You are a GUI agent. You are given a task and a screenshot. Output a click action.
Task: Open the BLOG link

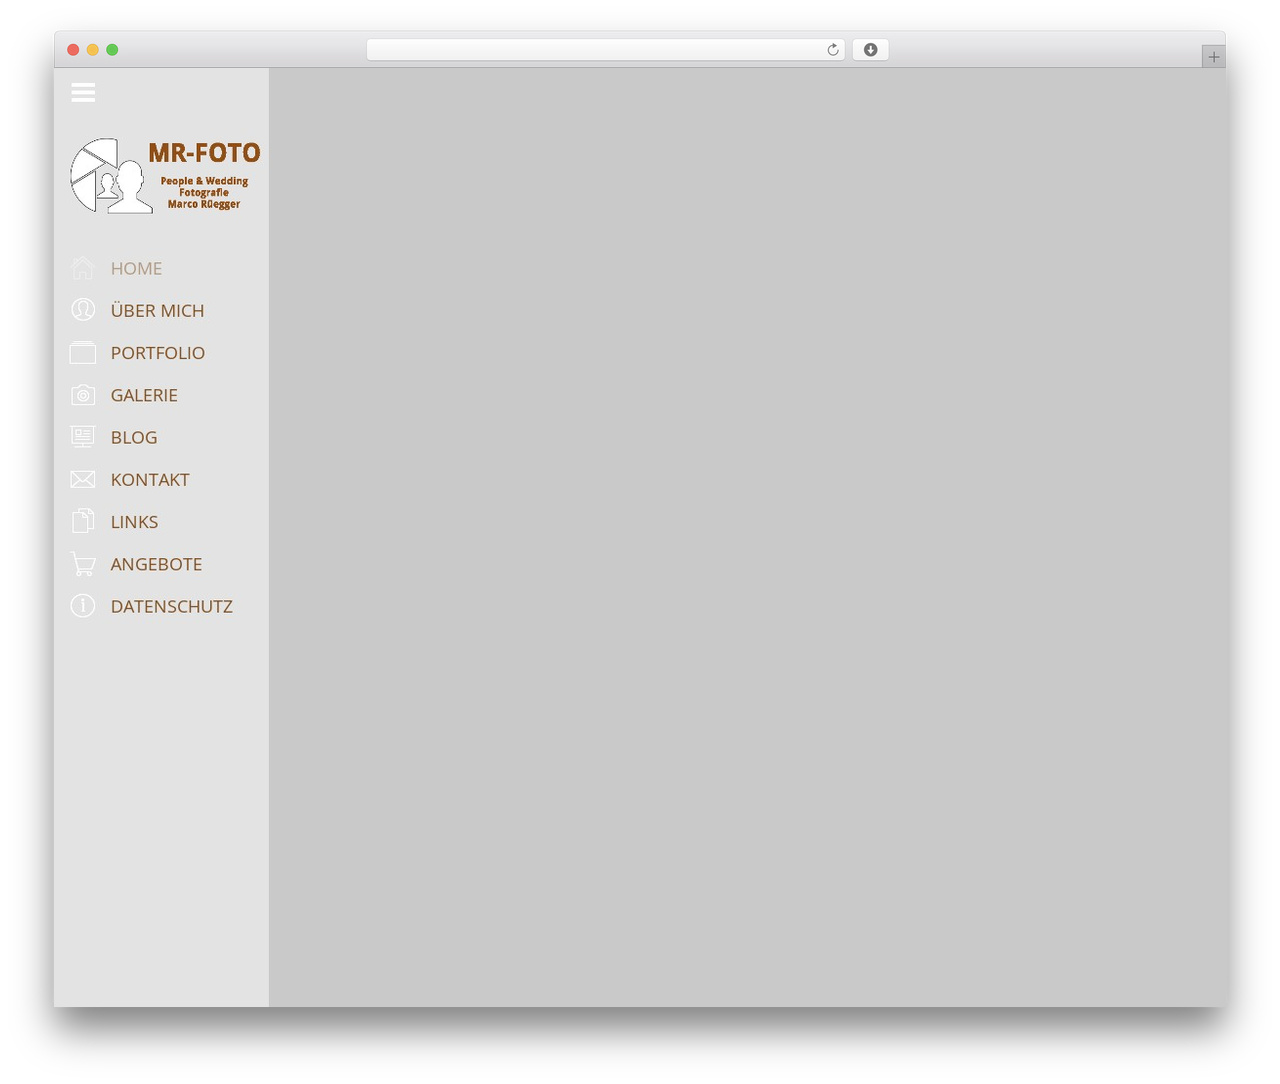pyautogui.click(x=134, y=437)
